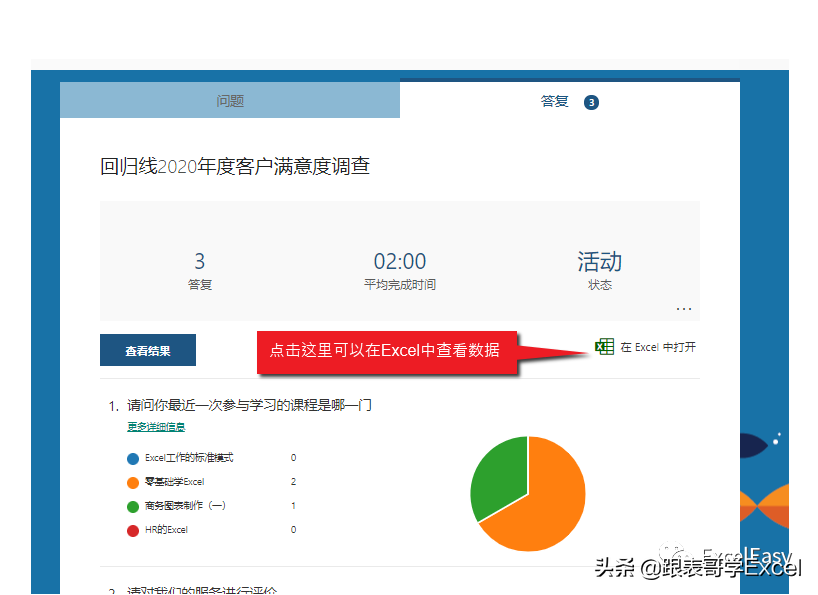Click the red legend dot for HR的Excel
818x595 pixels.
pyautogui.click(x=133, y=530)
